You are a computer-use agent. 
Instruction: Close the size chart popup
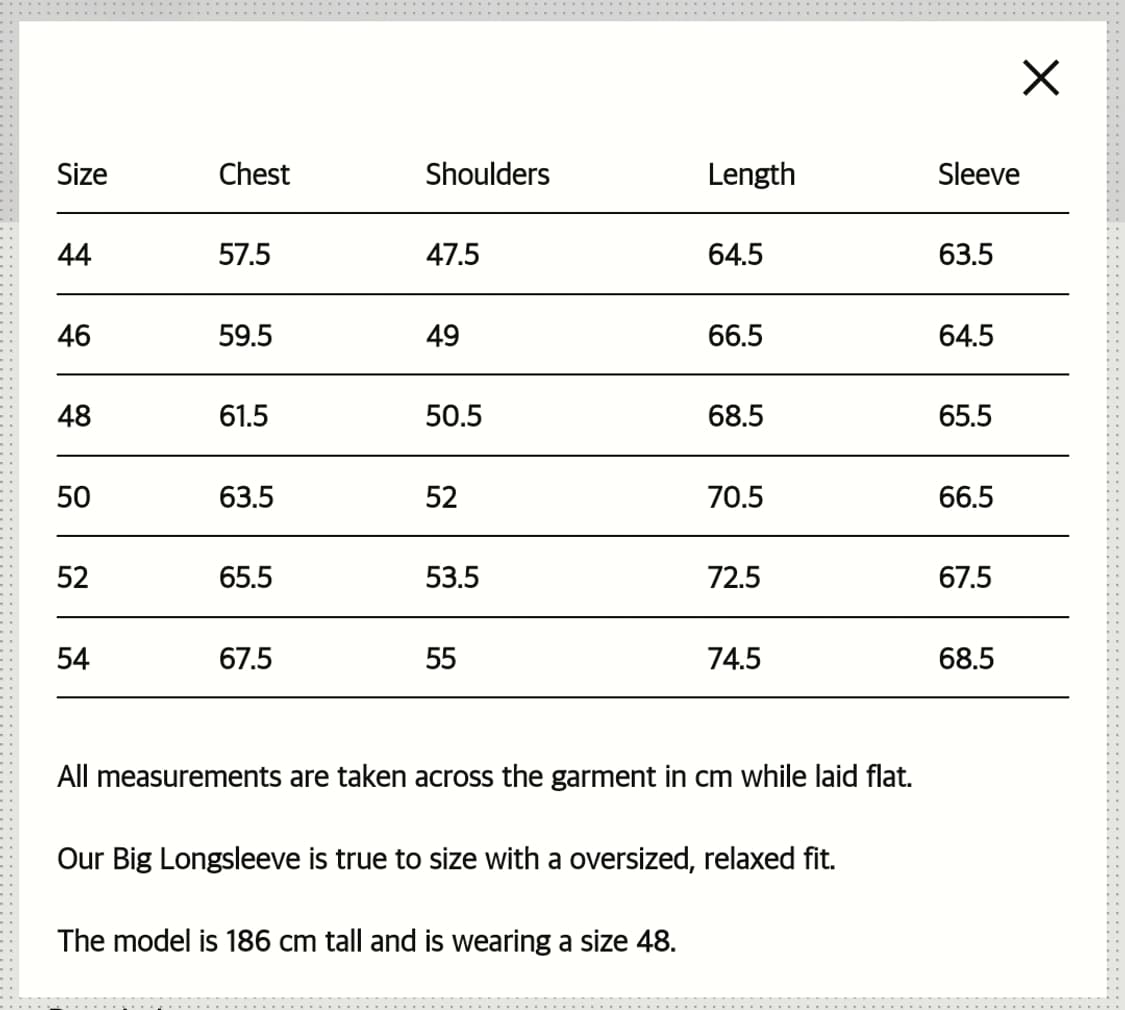pos(1041,77)
